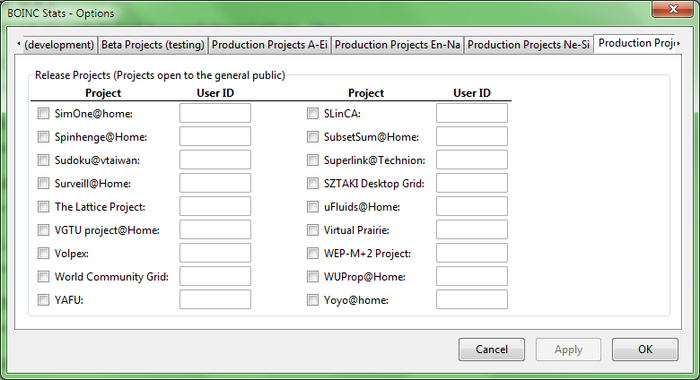Open the Production Projects Ne-Si tab
Screen dimensions: 700x380
click(529, 45)
